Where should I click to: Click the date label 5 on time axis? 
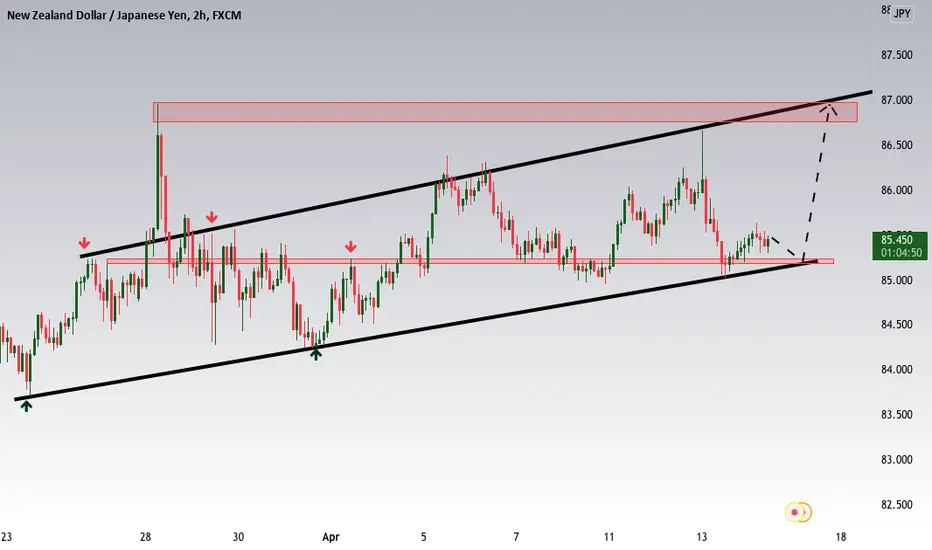point(424,537)
